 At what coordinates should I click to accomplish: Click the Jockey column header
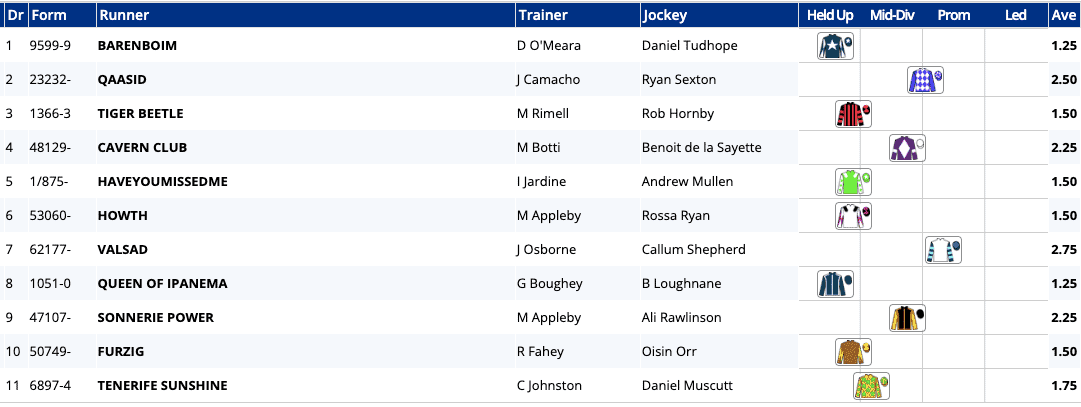click(664, 15)
